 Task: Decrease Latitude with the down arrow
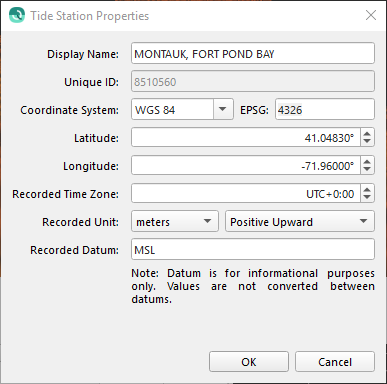pos(367,141)
